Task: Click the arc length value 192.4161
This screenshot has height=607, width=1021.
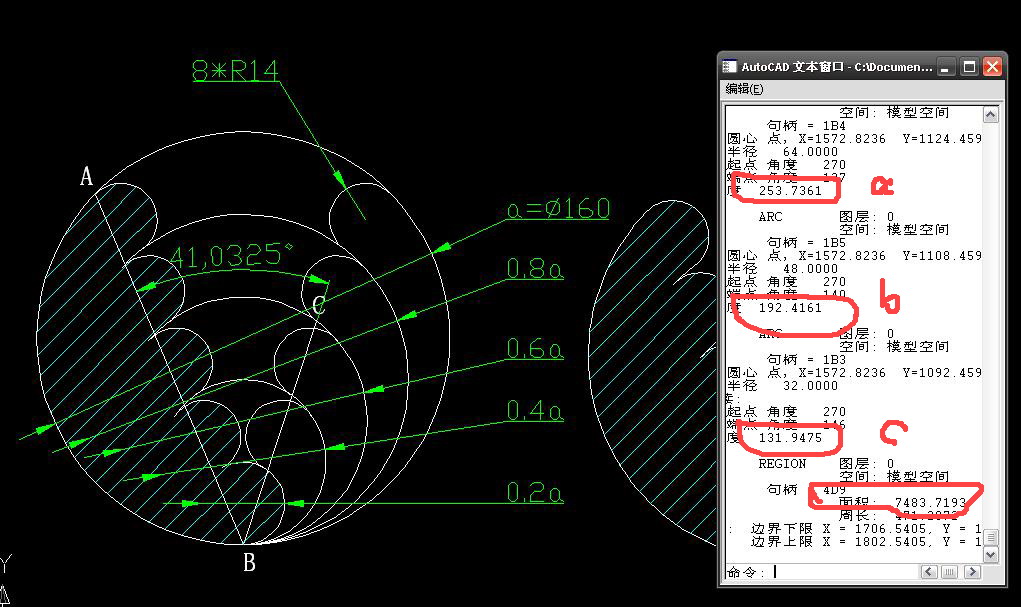Action: point(790,308)
